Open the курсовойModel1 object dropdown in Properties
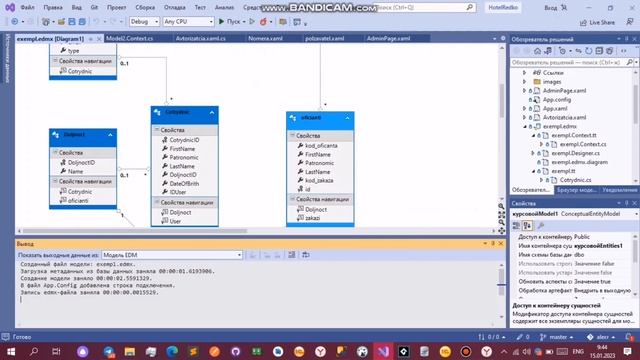The image size is (640, 360). tap(636, 214)
